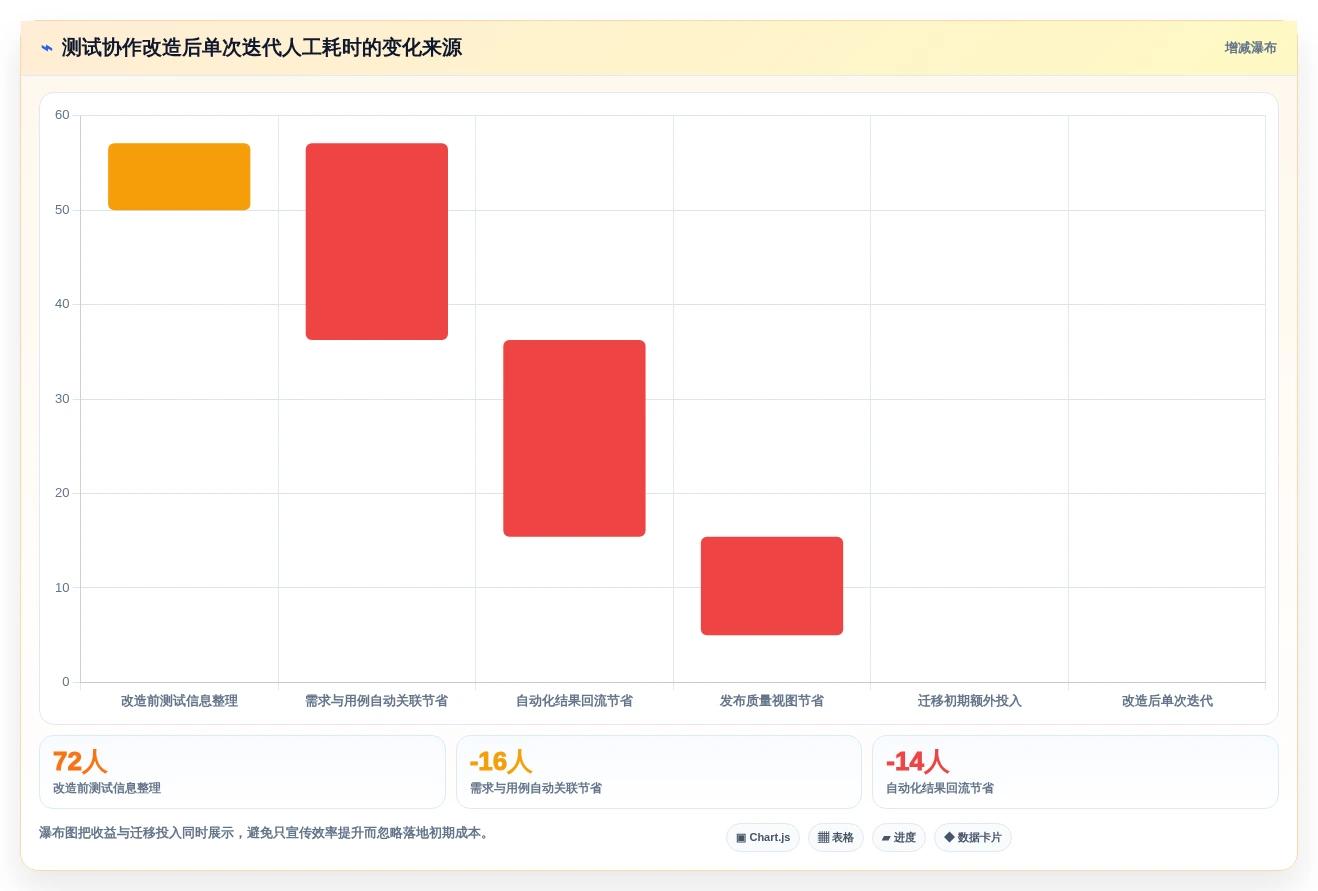The image size is (1318, 891).
Task: Click axis label 需求与用例自动关联节省
Action: click(x=377, y=701)
